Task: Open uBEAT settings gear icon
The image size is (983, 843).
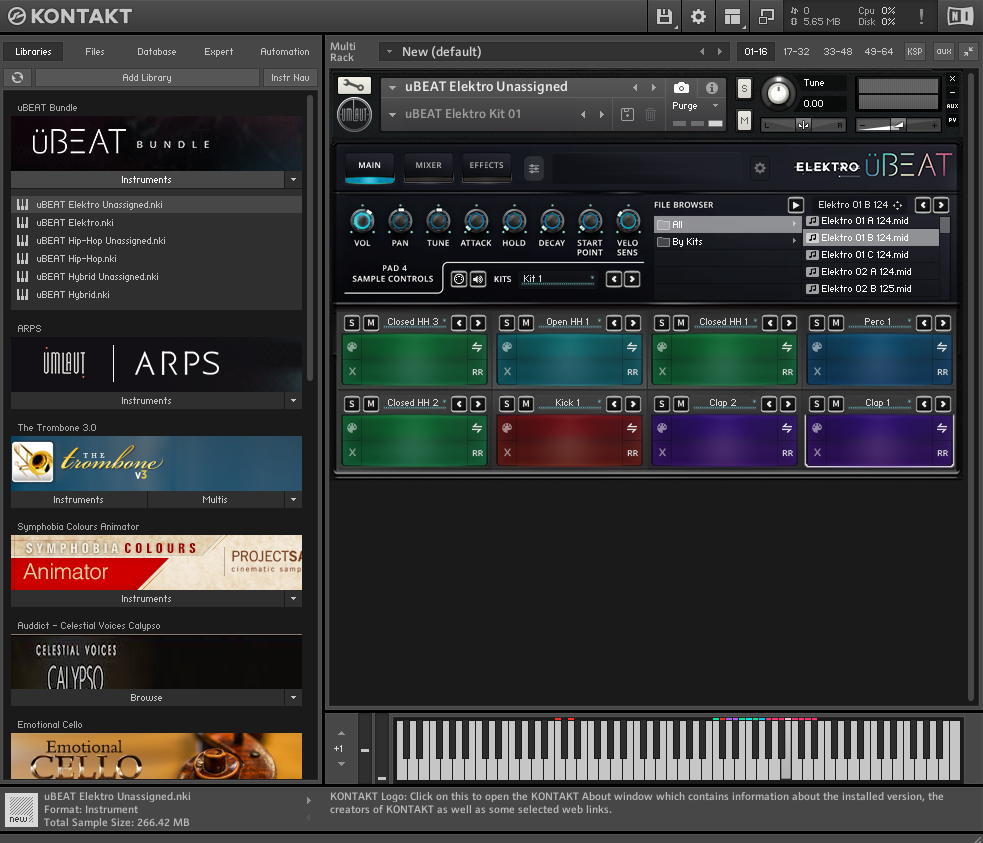Action: coord(760,168)
